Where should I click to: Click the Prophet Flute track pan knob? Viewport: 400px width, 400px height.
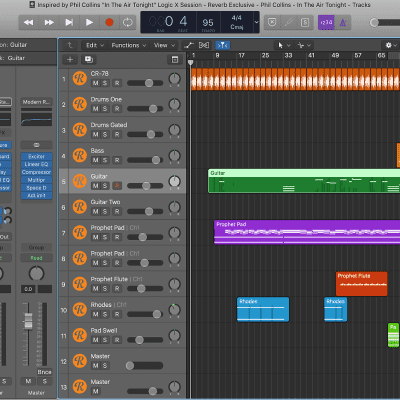pos(174,284)
